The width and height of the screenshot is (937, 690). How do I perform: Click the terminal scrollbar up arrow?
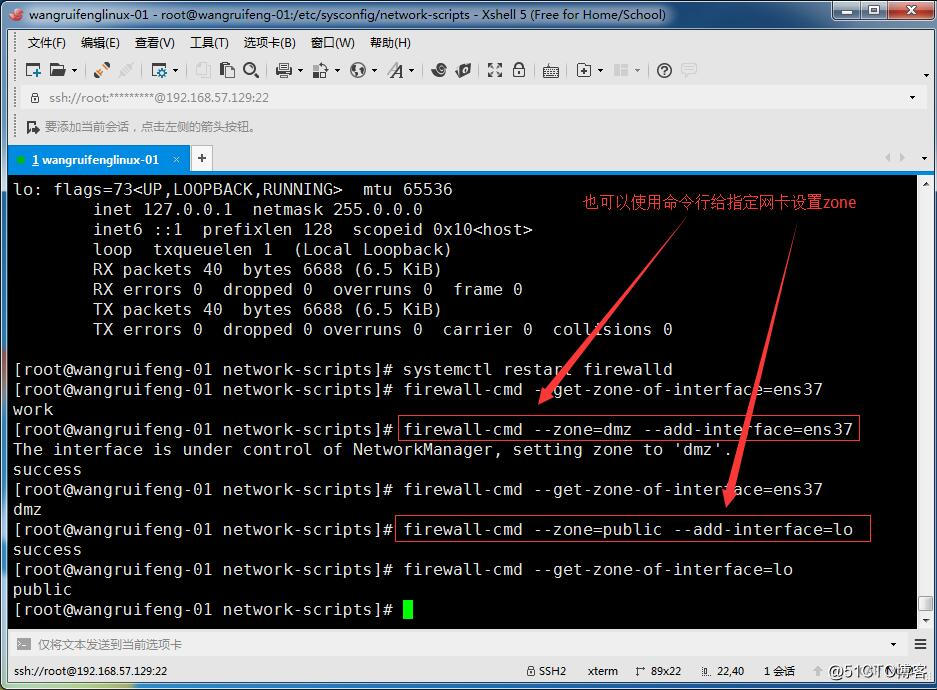point(926,184)
